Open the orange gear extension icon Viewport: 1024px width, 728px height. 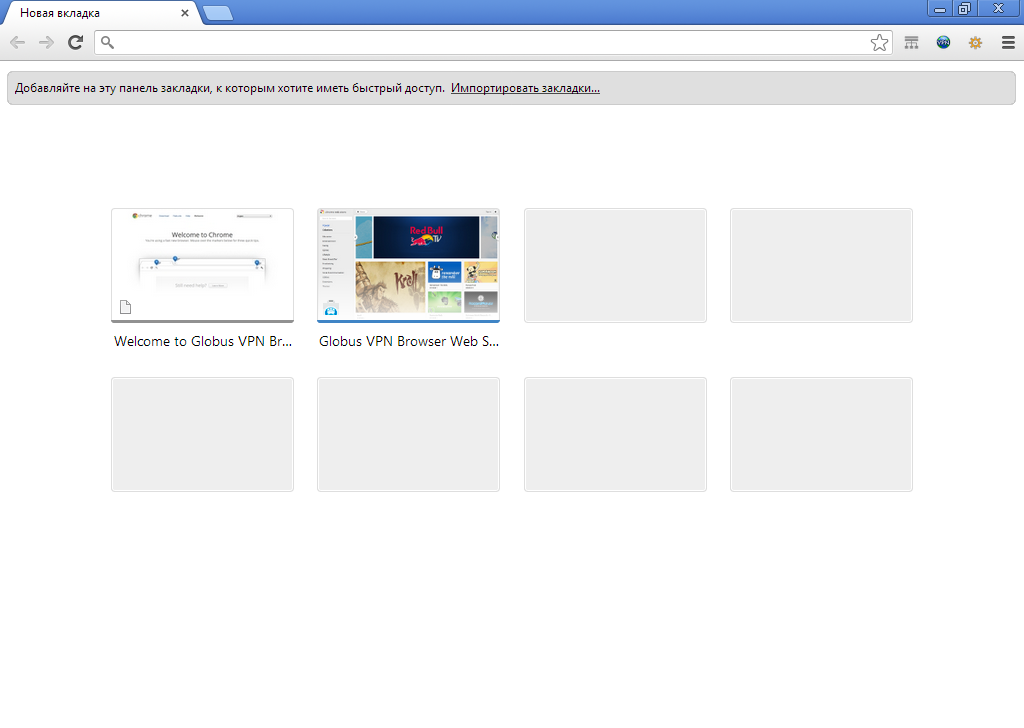[x=975, y=42]
